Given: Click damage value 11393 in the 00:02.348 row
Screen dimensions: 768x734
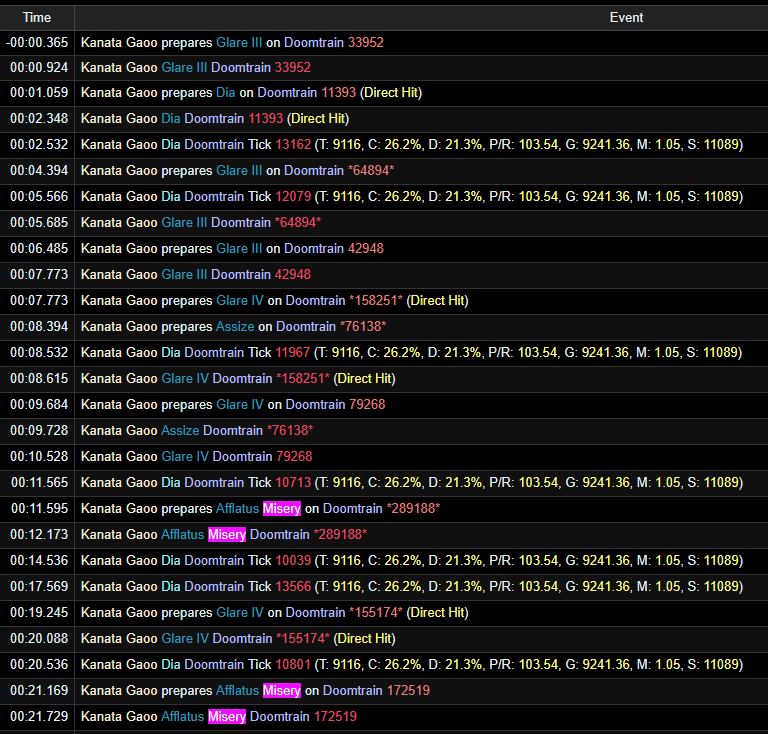Looking at the screenshot, I should pos(265,118).
